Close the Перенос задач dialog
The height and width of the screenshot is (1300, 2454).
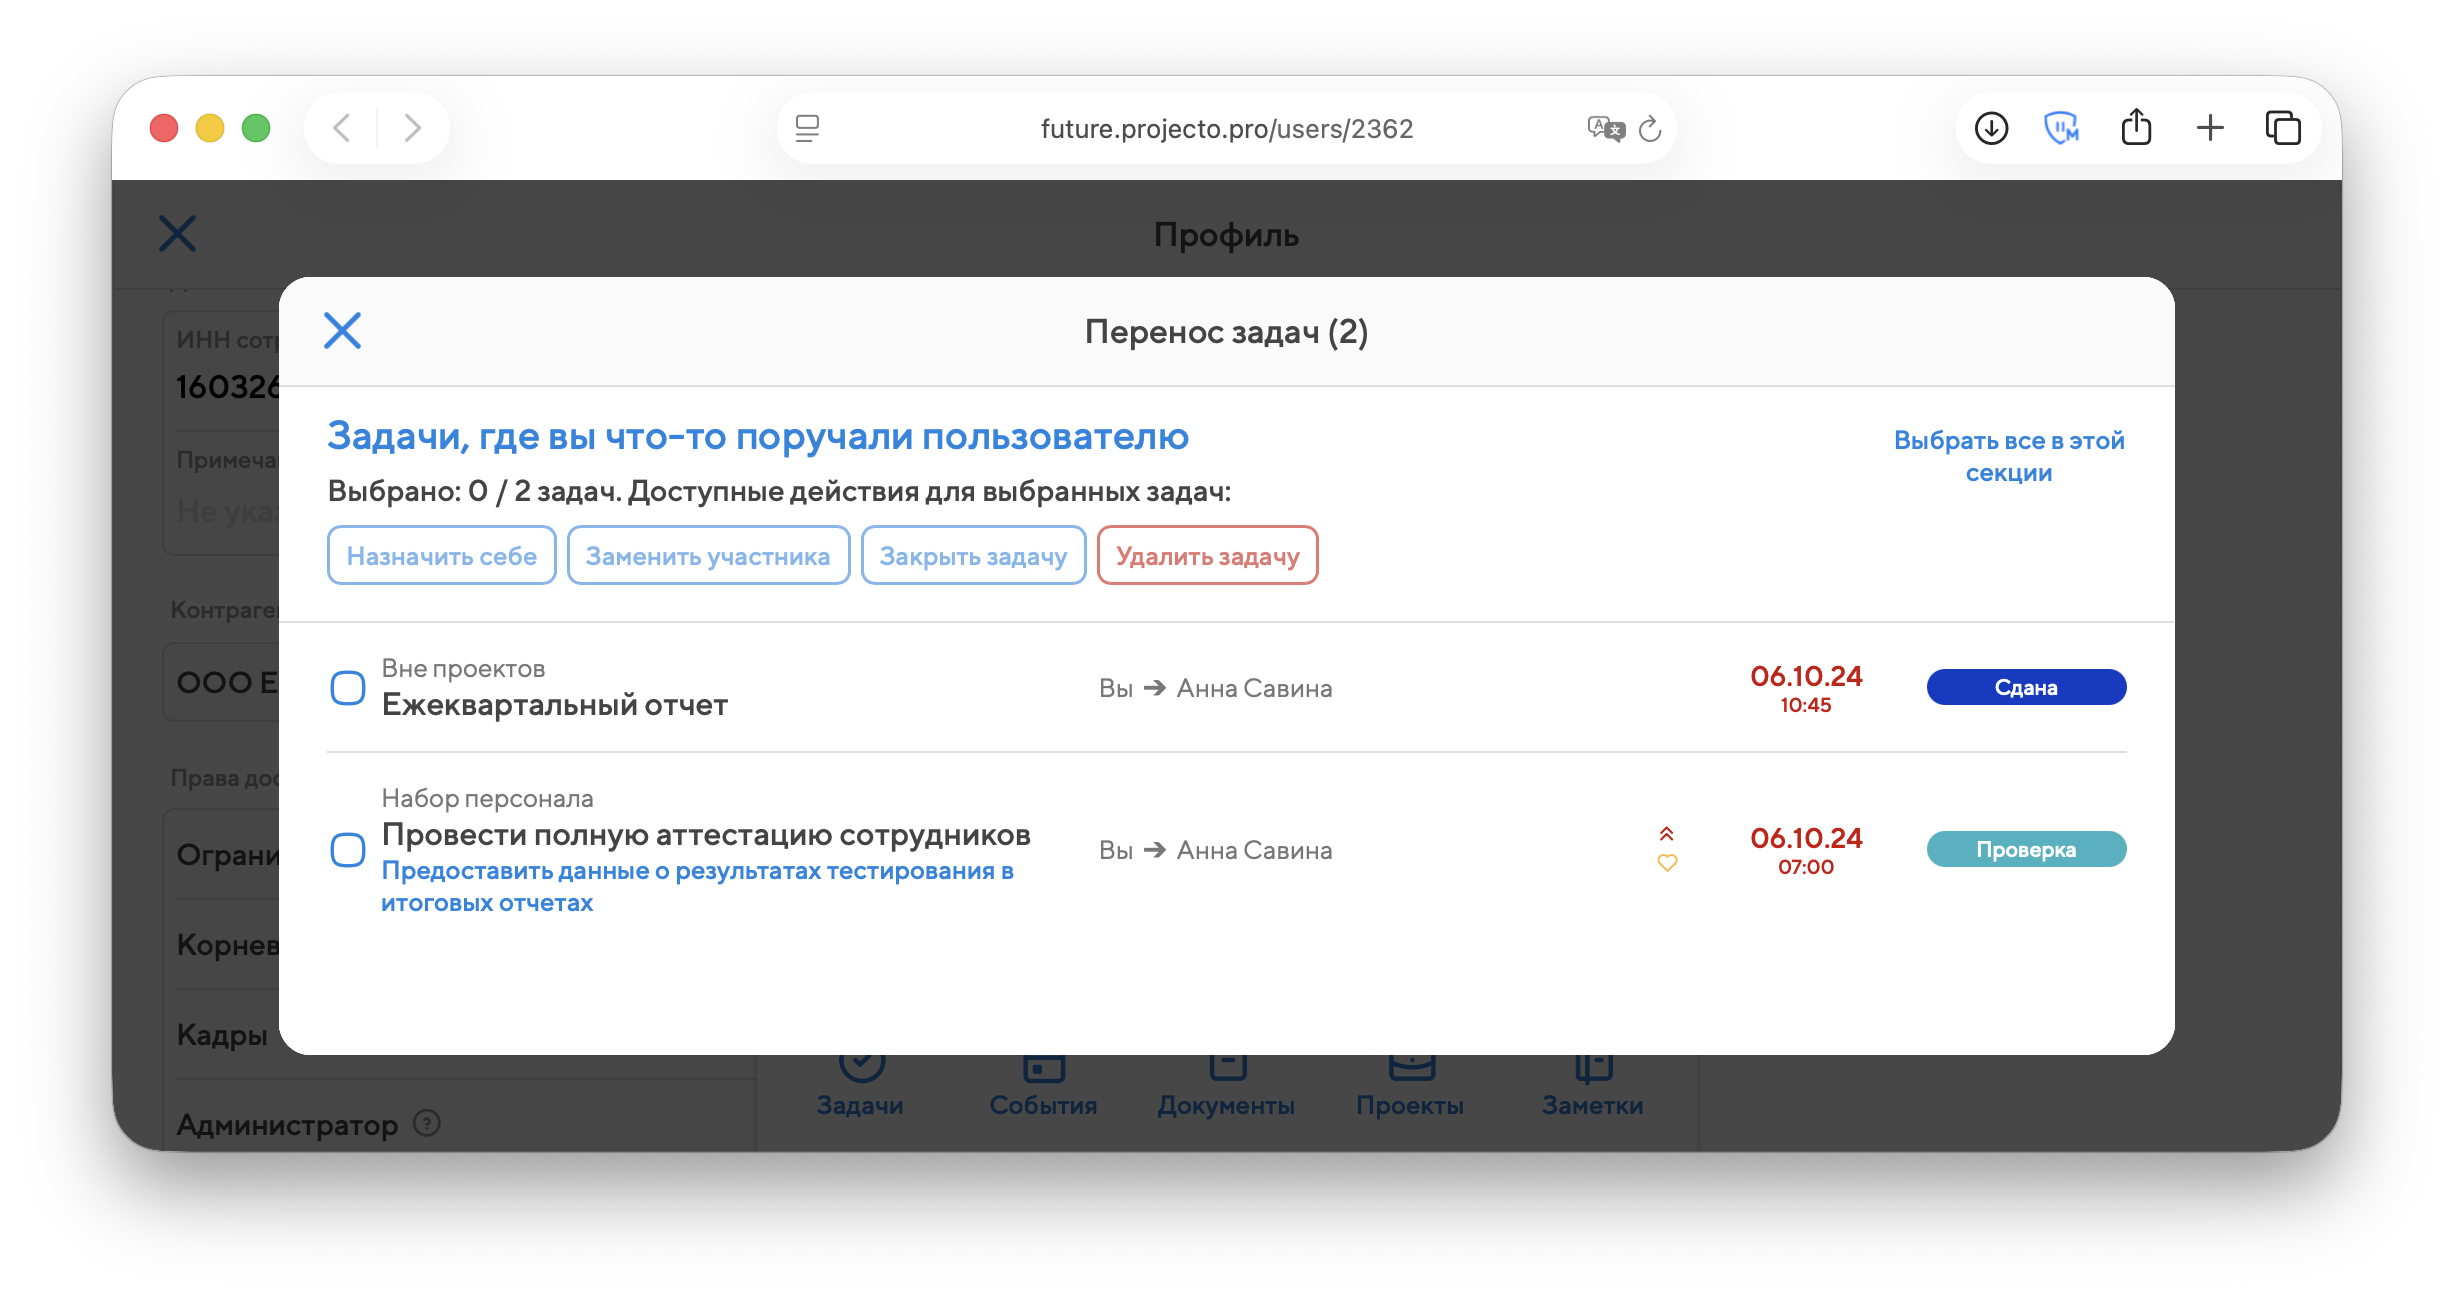point(342,330)
